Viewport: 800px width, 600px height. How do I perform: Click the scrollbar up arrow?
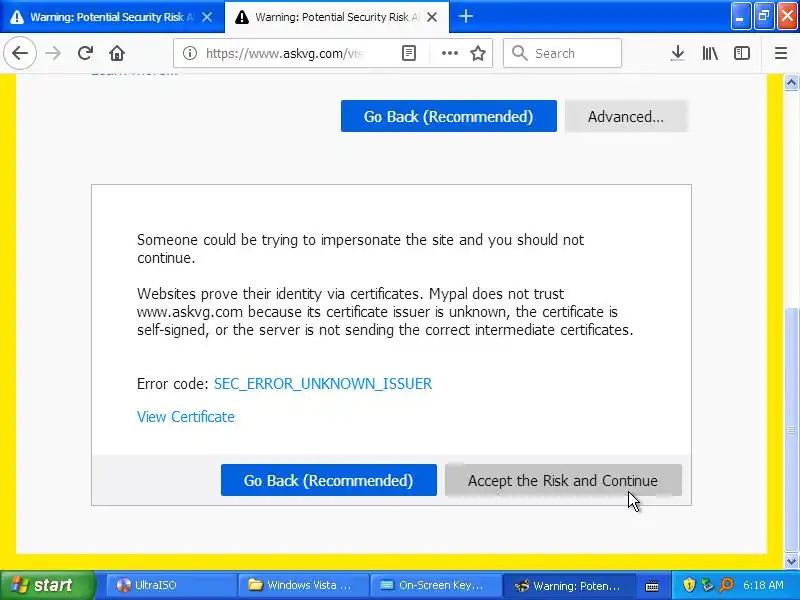click(x=791, y=83)
